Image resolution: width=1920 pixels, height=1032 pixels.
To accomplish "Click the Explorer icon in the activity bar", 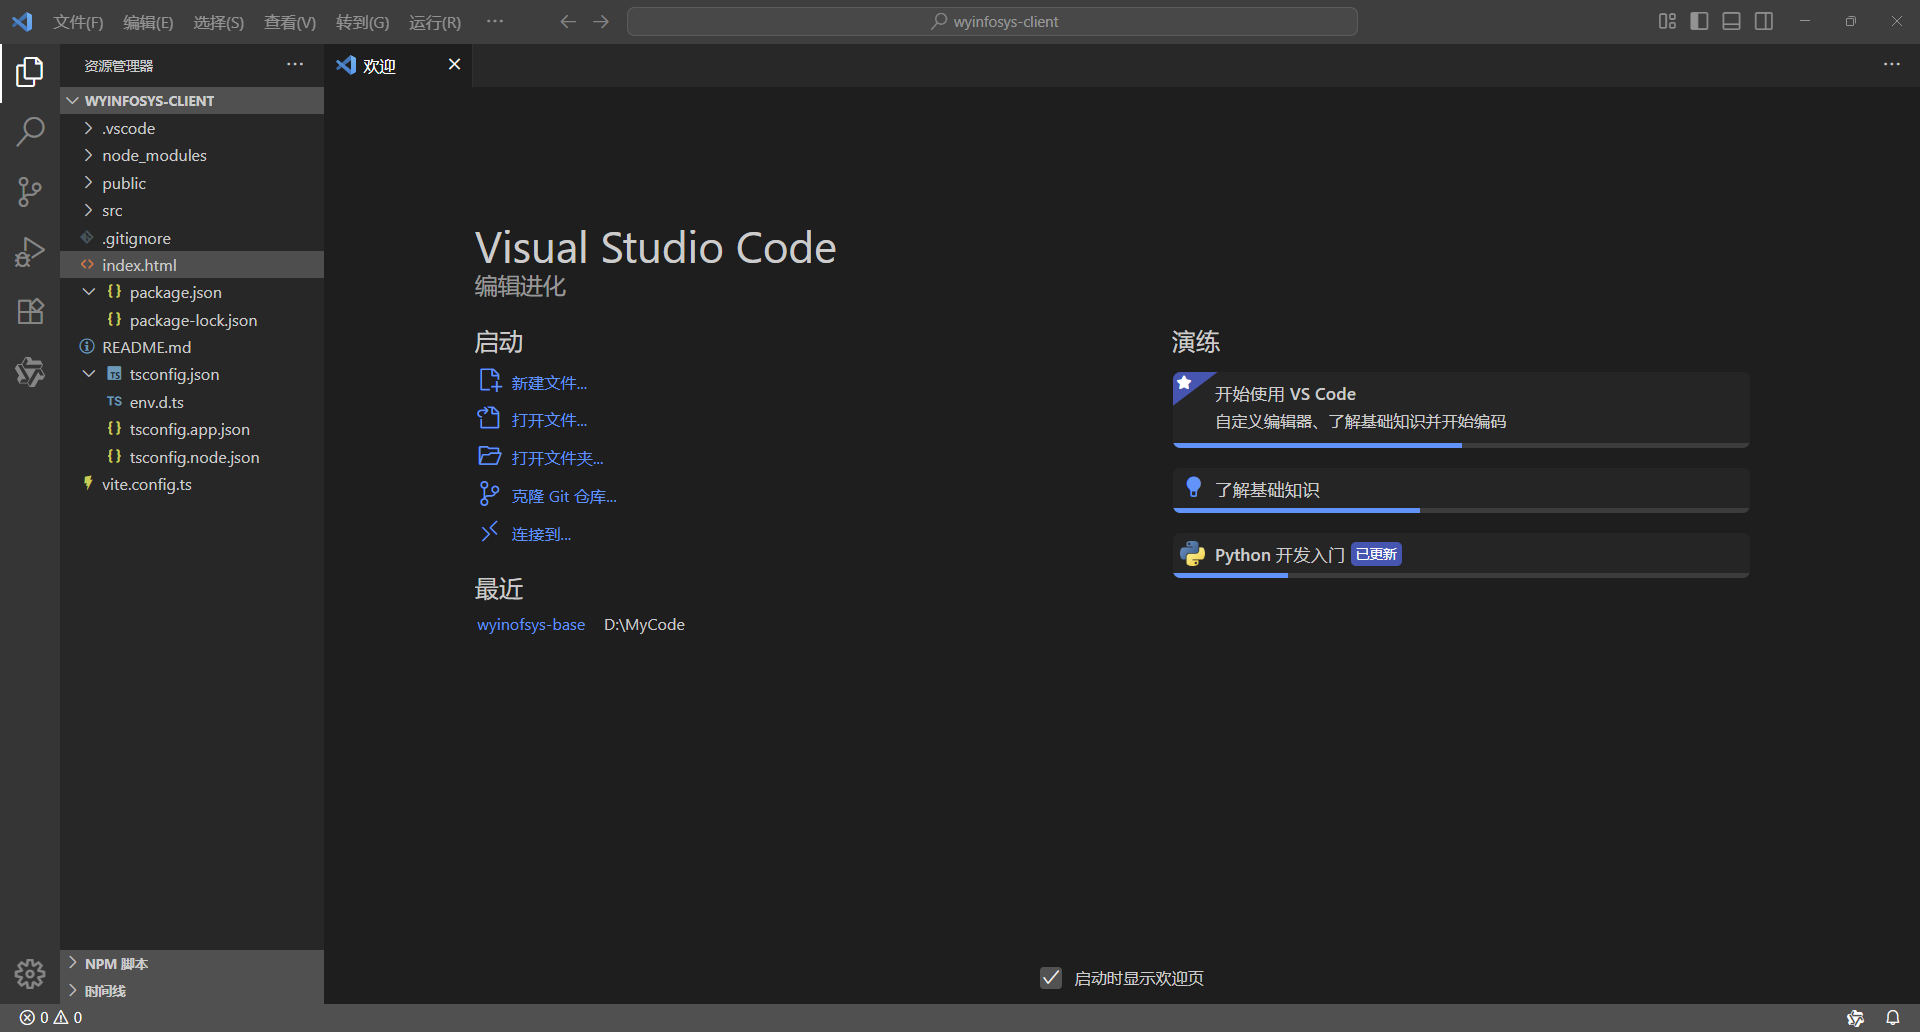I will point(31,71).
